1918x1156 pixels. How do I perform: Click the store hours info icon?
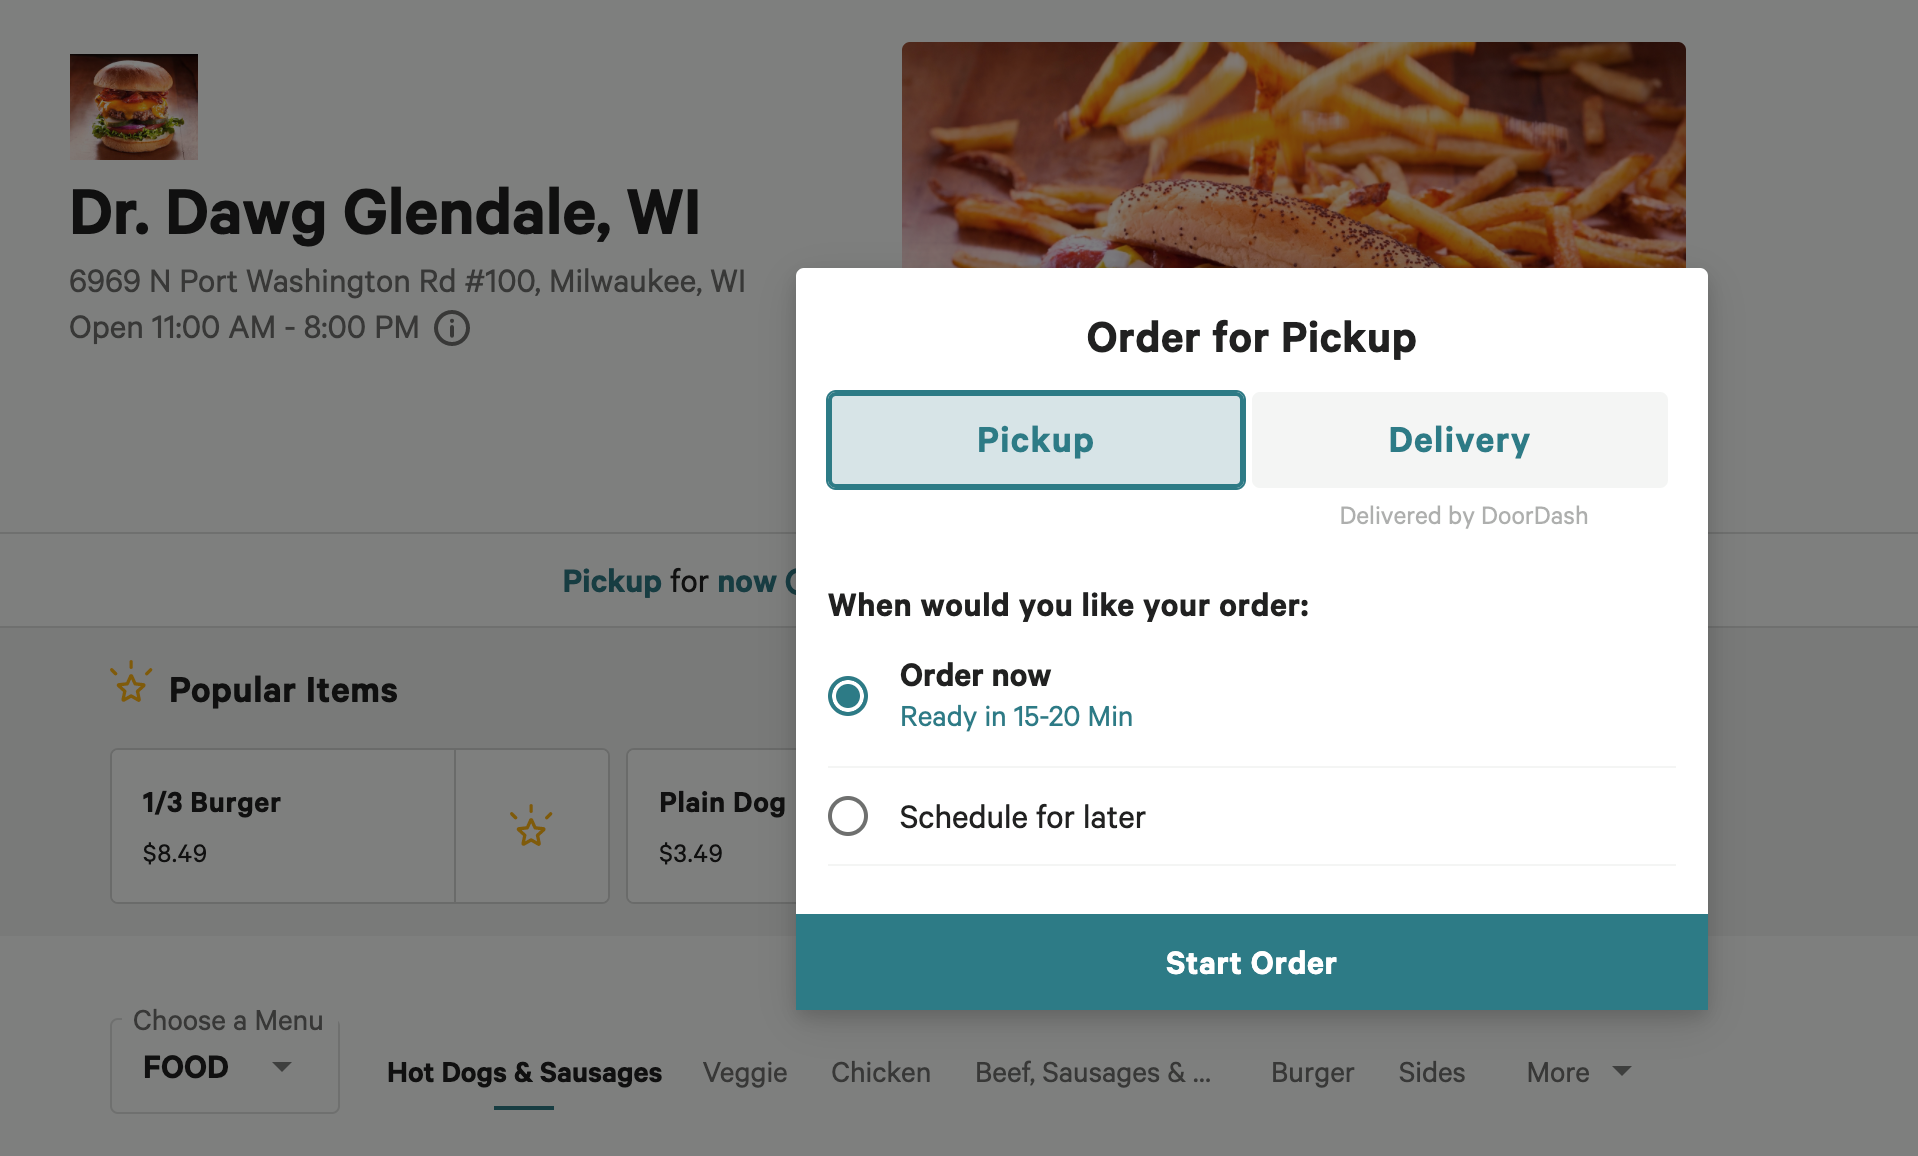click(452, 328)
